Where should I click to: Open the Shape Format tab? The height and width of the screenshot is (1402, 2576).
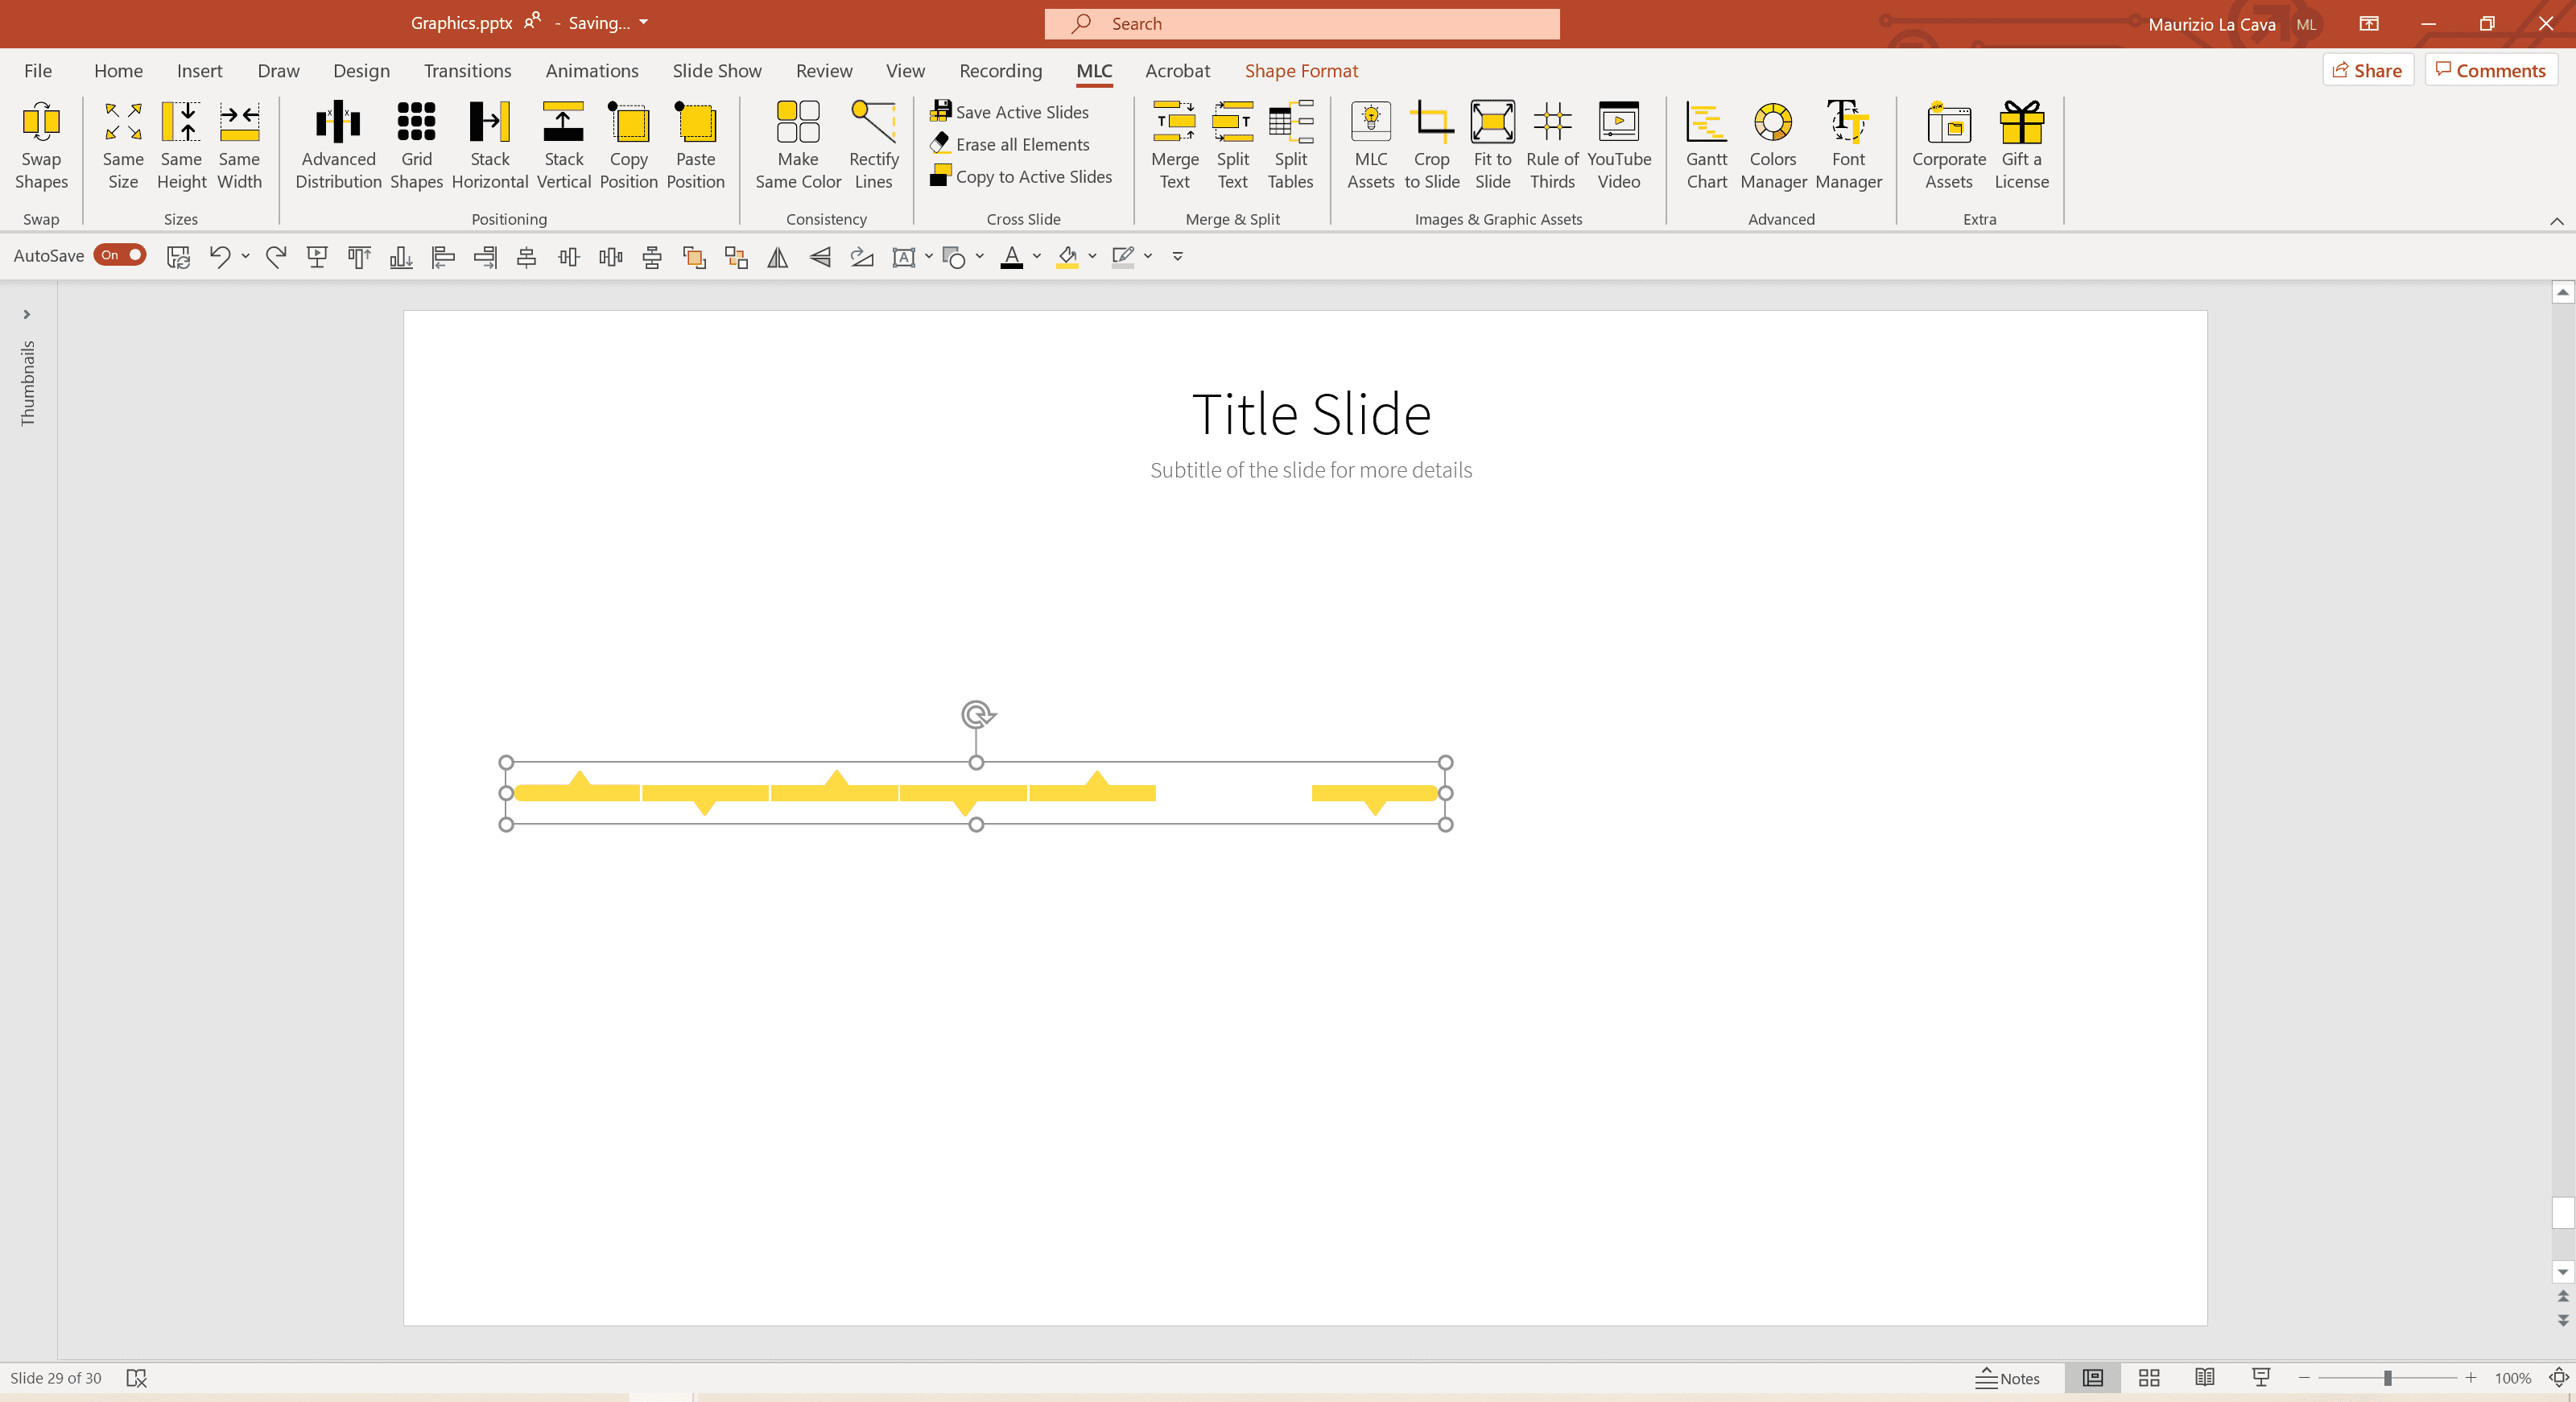(1301, 71)
